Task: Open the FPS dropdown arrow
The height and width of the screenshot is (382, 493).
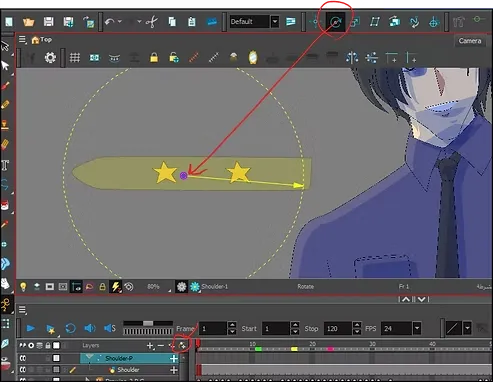Action: 417,329
